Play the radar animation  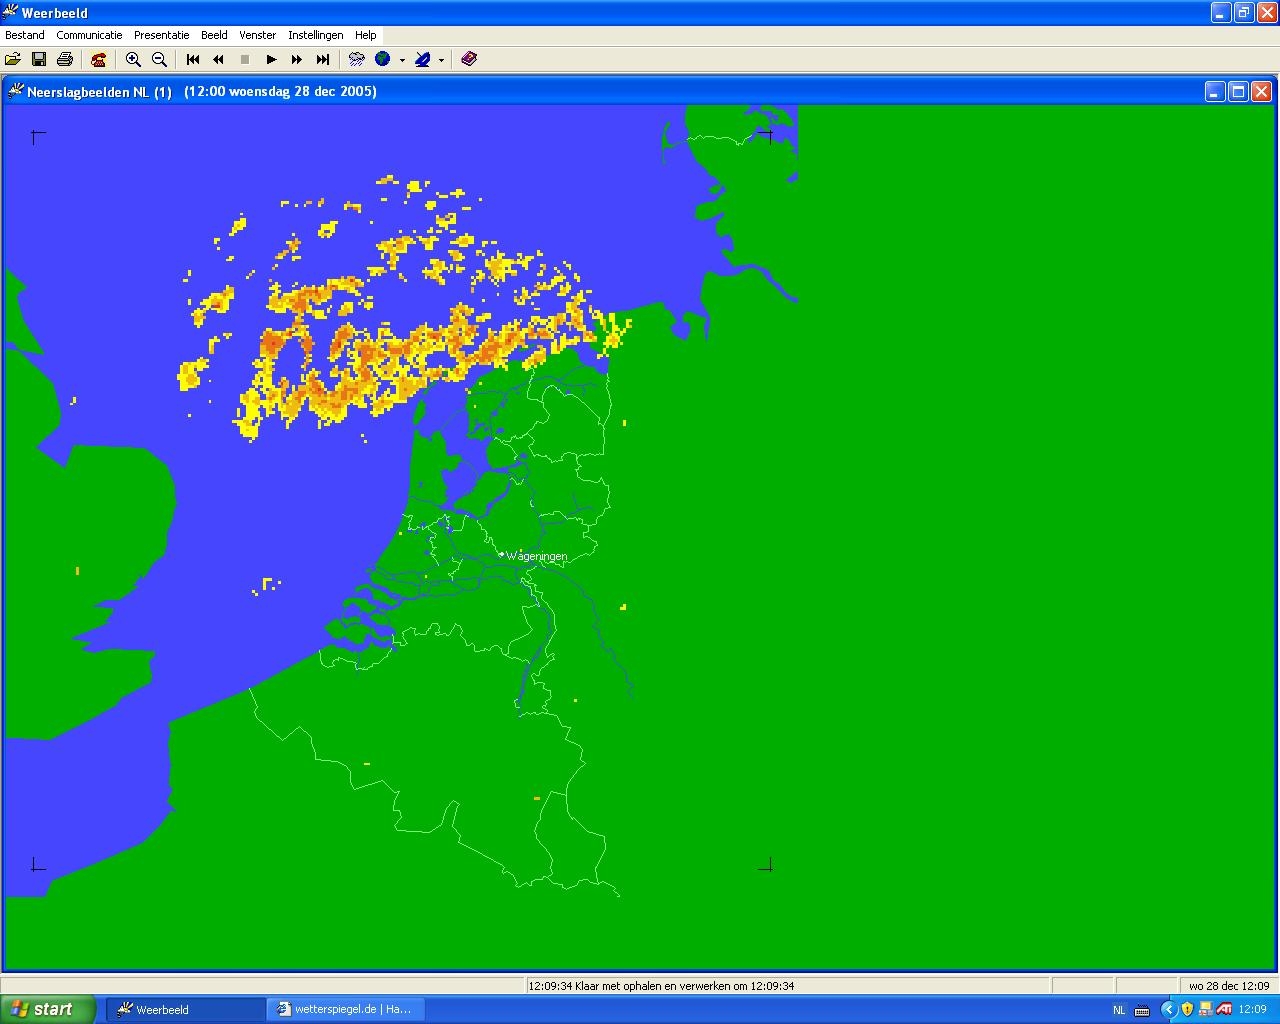[x=271, y=60]
